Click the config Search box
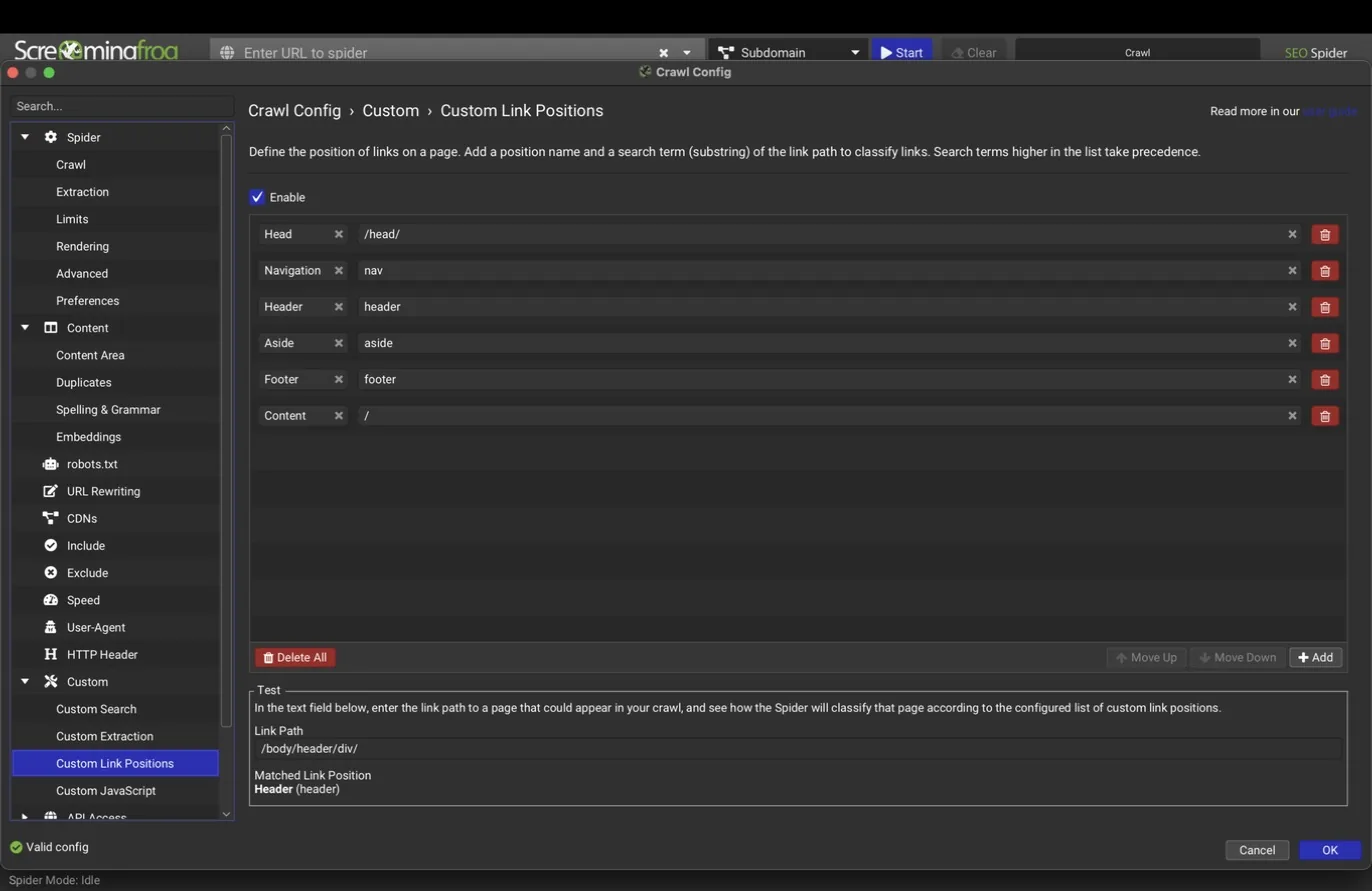Image resolution: width=1372 pixels, height=891 pixels. pos(122,106)
